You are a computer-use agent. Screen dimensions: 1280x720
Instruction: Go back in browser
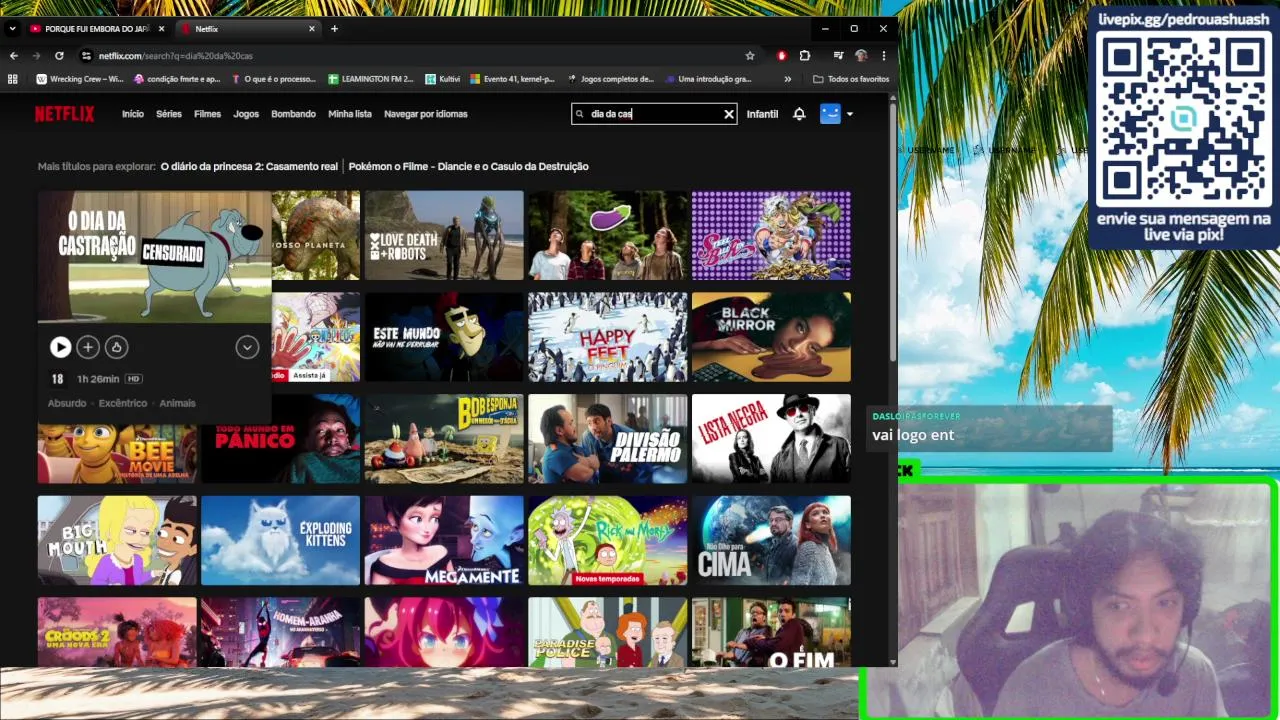[x=13, y=56]
